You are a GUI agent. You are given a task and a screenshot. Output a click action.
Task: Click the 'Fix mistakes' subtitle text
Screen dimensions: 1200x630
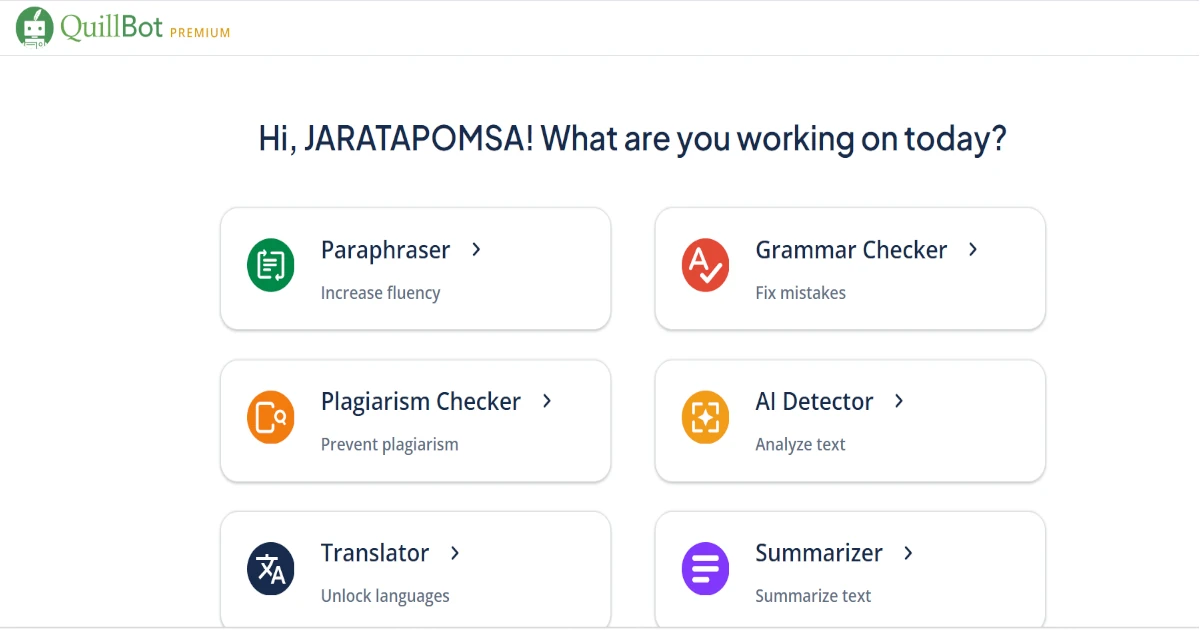click(800, 293)
